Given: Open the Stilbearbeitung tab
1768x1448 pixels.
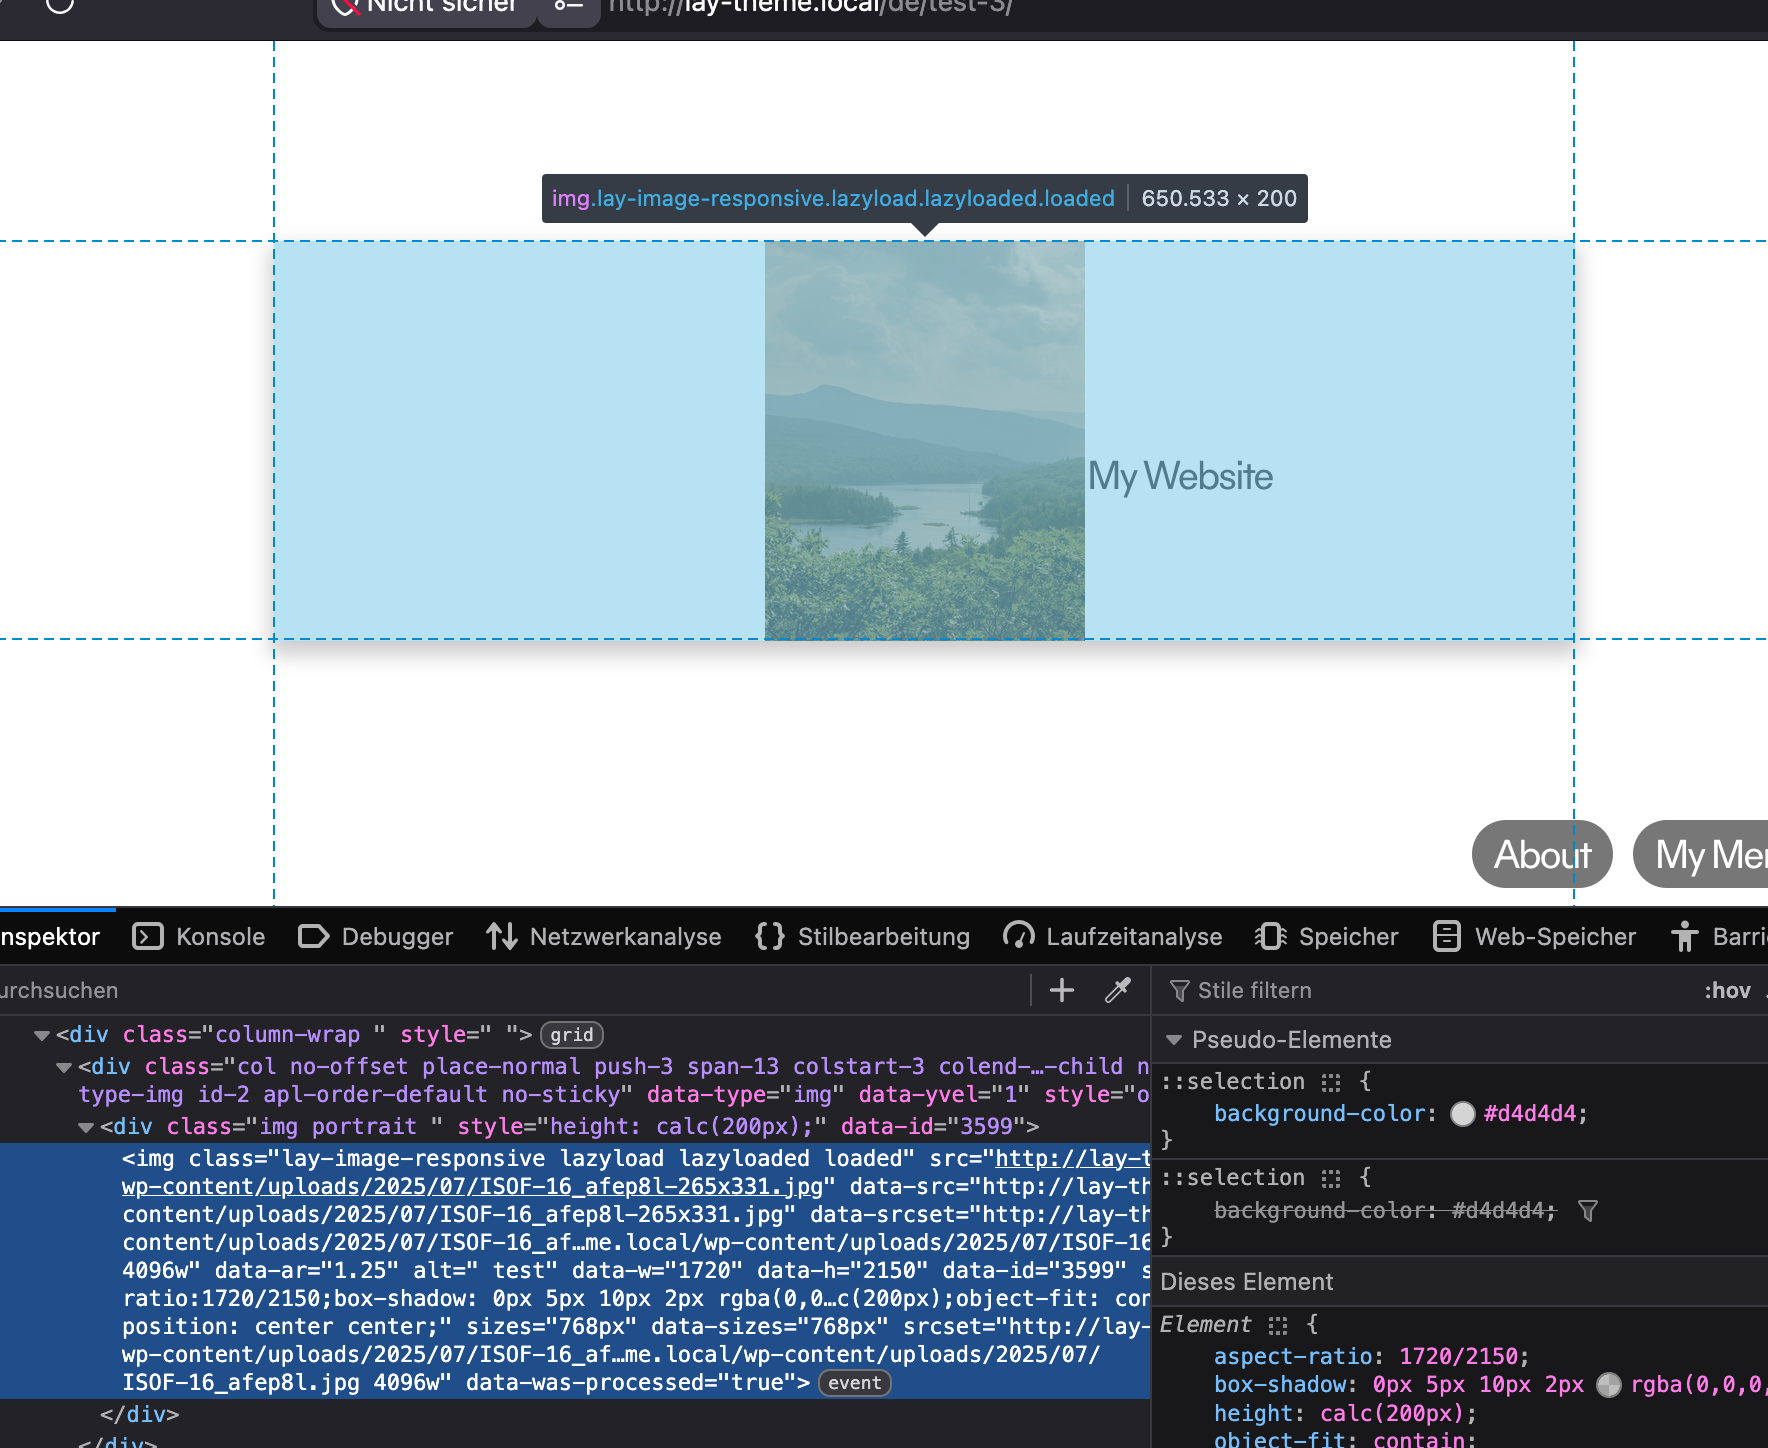Looking at the screenshot, I should coord(862,937).
